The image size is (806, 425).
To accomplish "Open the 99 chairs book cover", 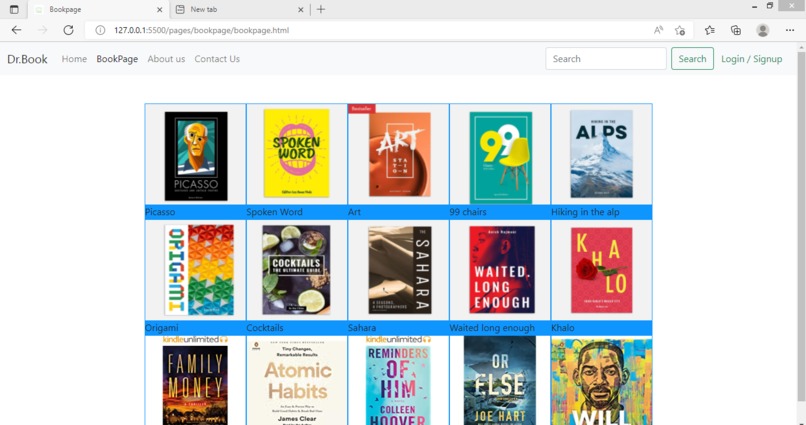I will 501,157.
